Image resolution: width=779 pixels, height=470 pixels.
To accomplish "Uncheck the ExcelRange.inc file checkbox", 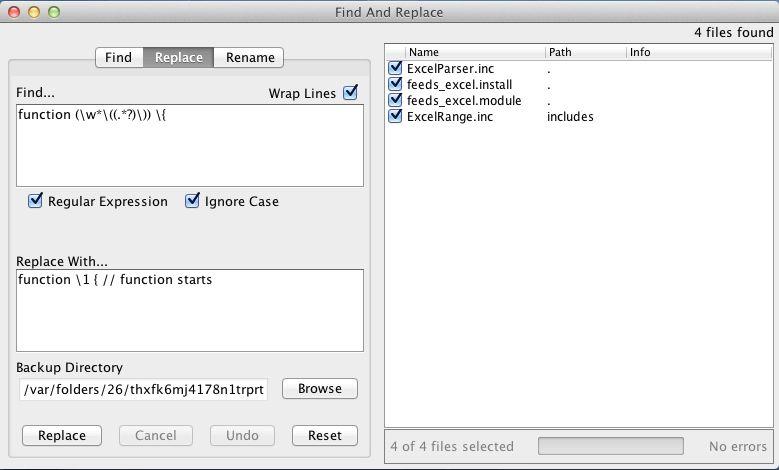I will pyautogui.click(x=395, y=117).
